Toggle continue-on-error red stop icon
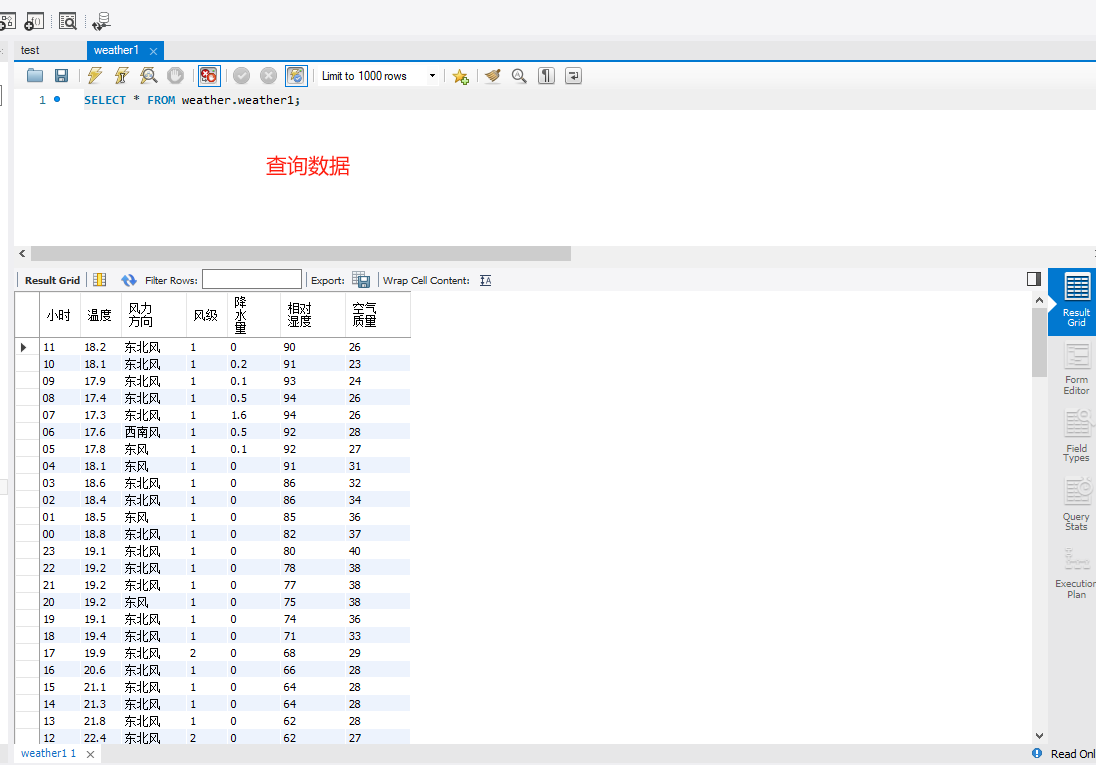 (209, 76)
